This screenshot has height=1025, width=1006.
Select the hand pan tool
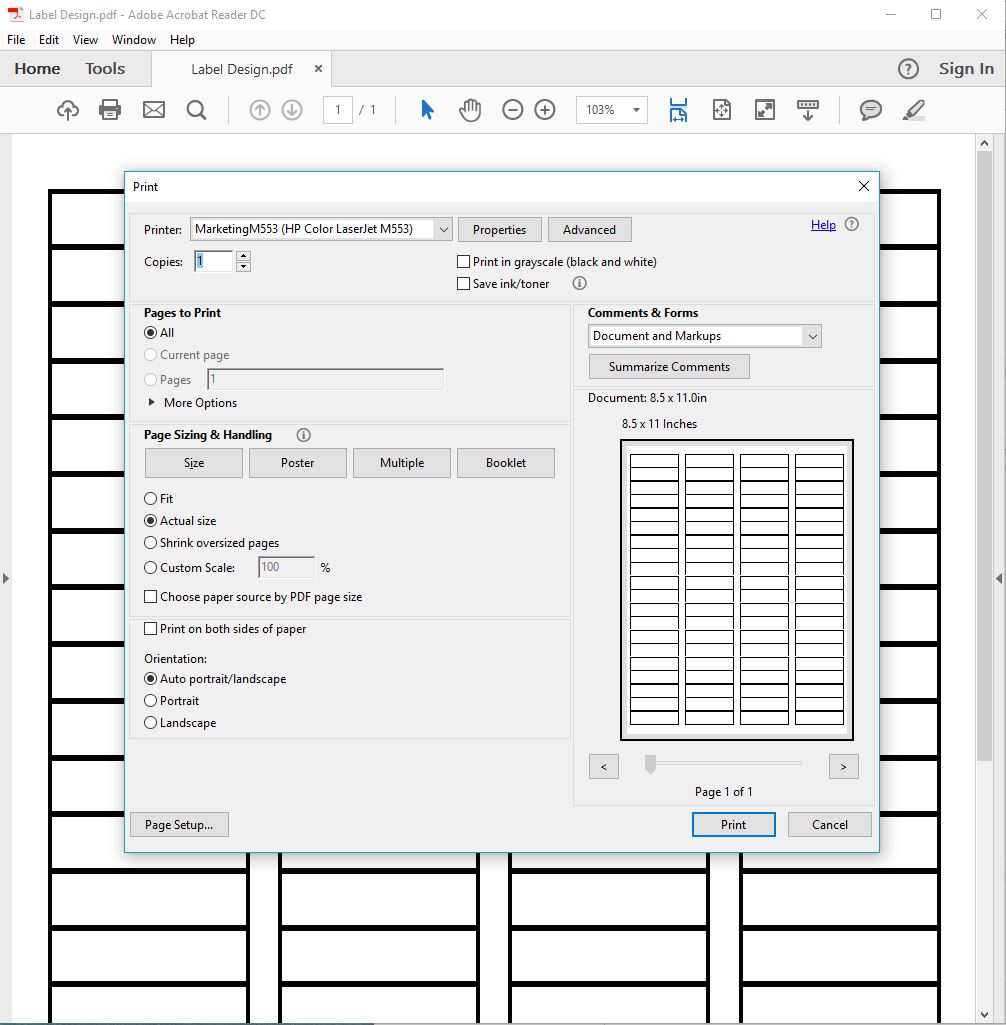[470, 110]
